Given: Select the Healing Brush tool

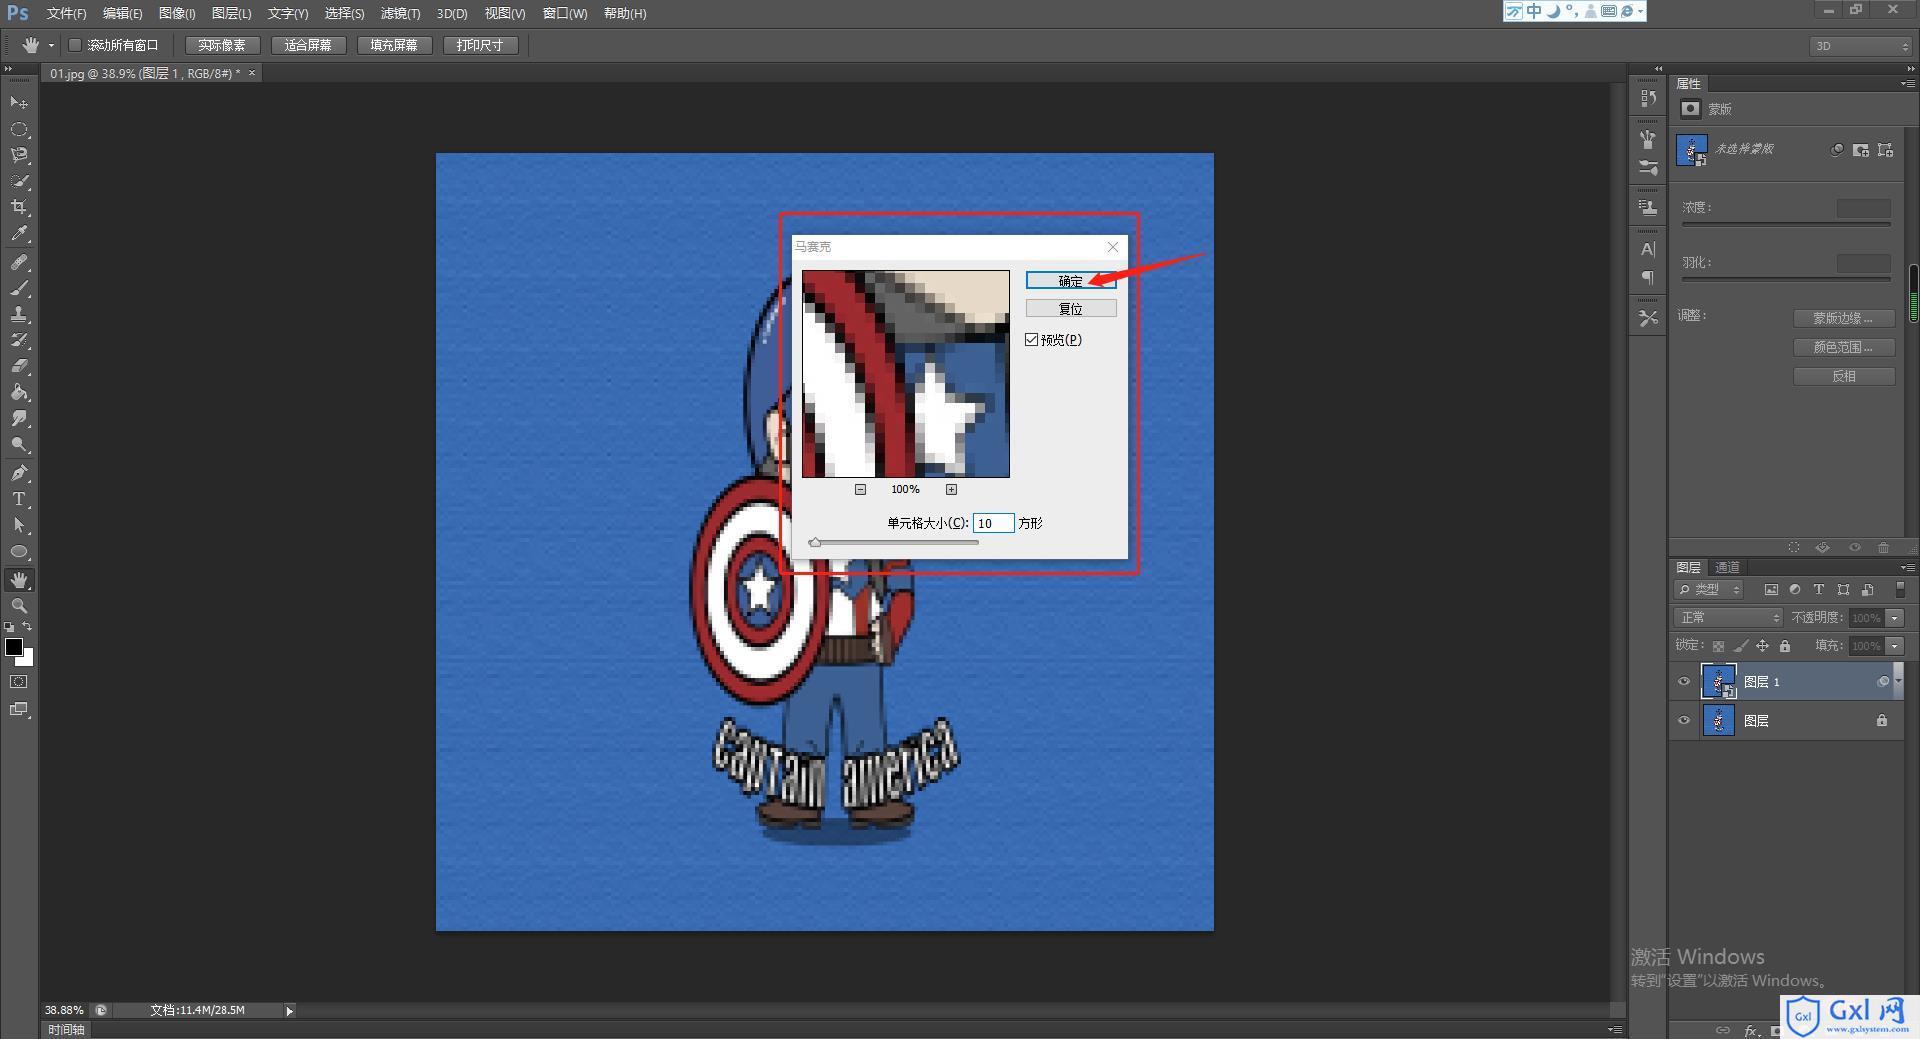Looking at the screenshot, I should click(19, 262).
